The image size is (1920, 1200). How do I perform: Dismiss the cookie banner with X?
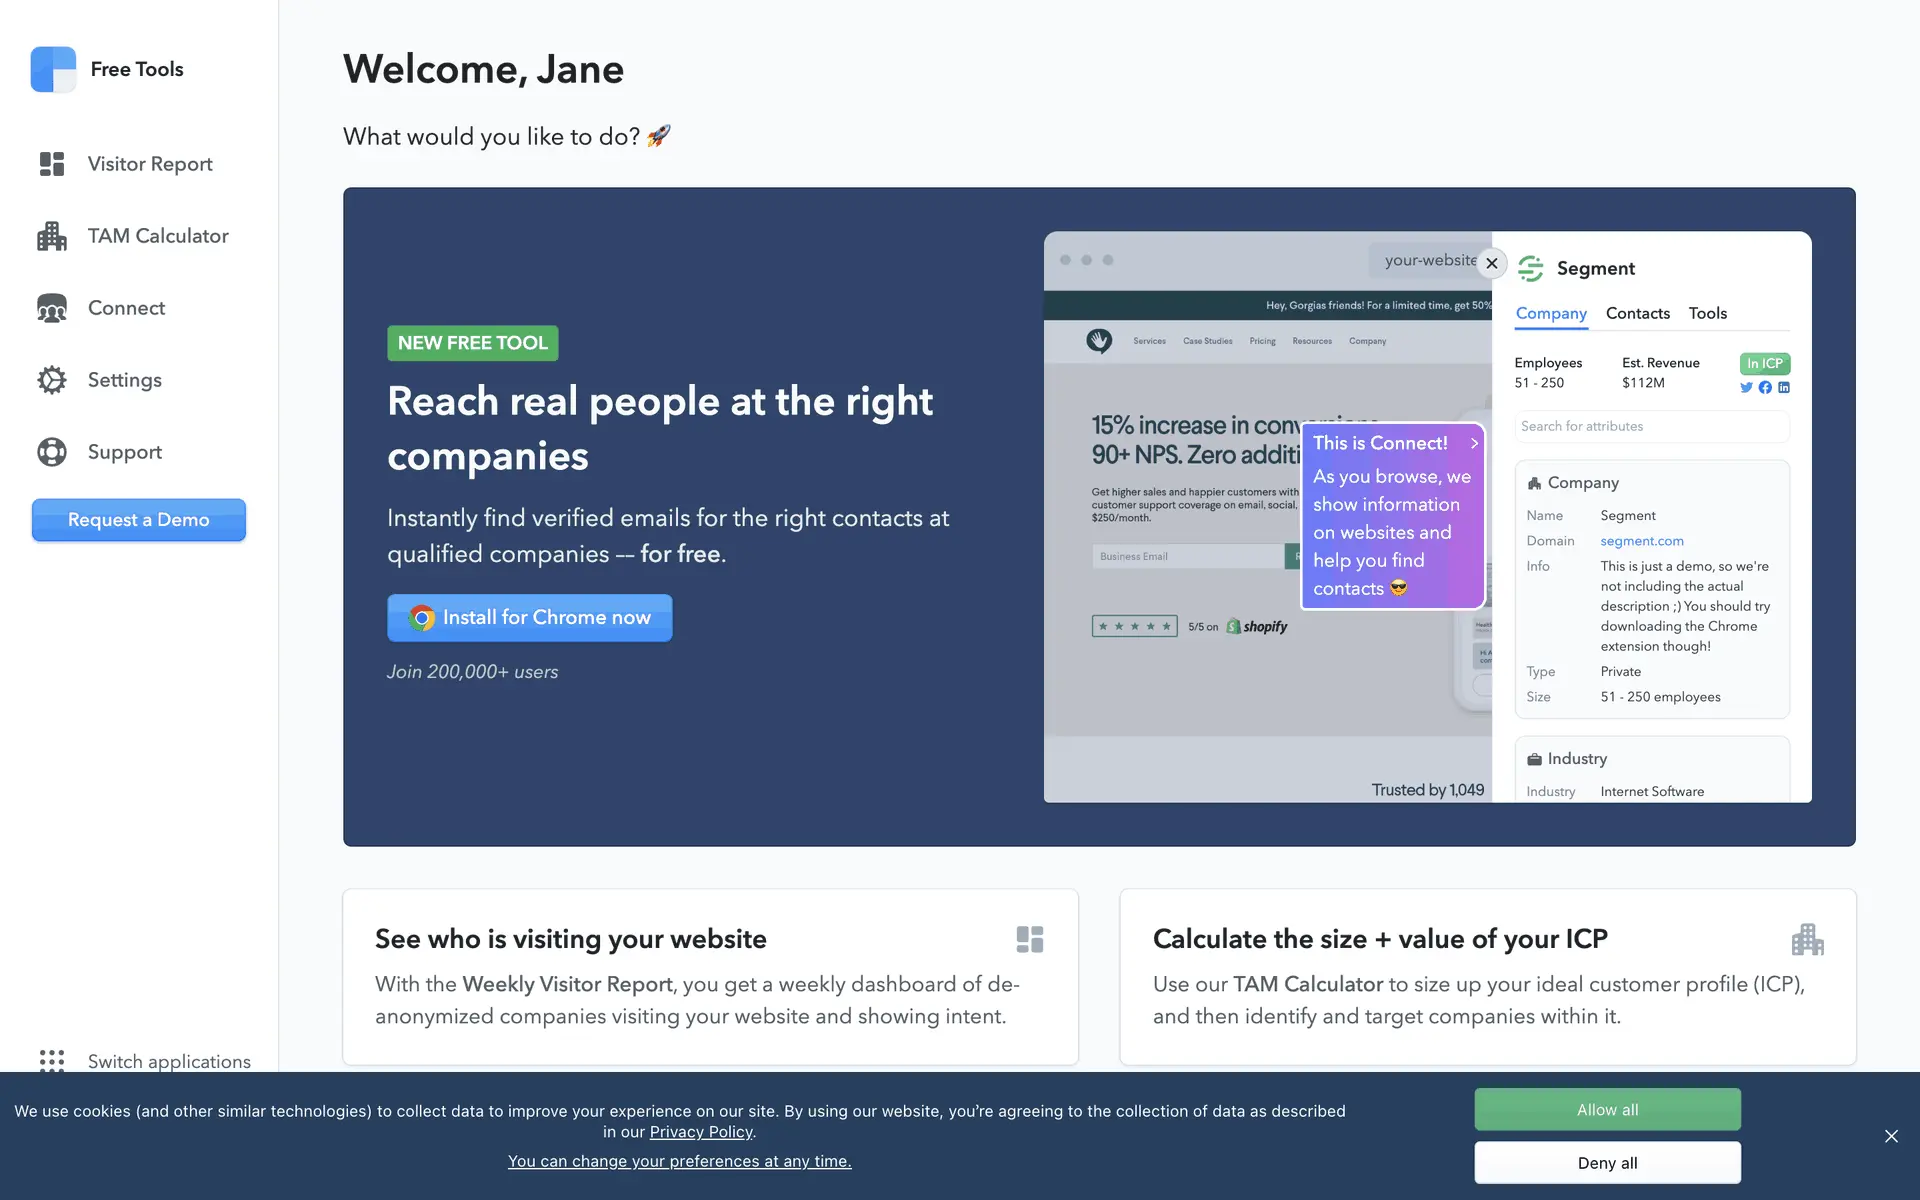[x=1891, y=1136]
